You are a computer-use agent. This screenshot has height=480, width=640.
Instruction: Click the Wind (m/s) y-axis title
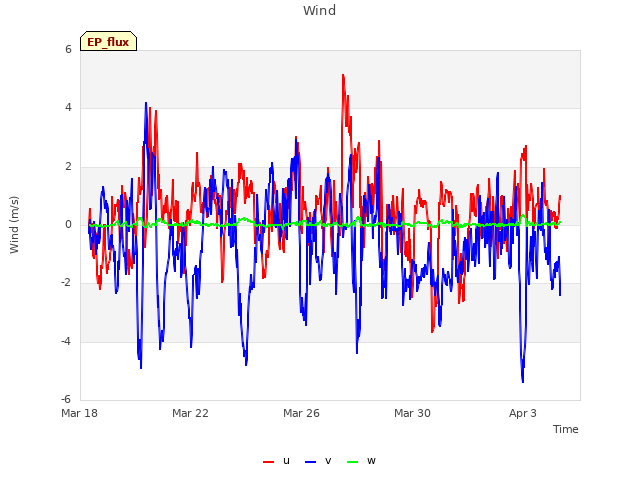(x=14, y=225)
